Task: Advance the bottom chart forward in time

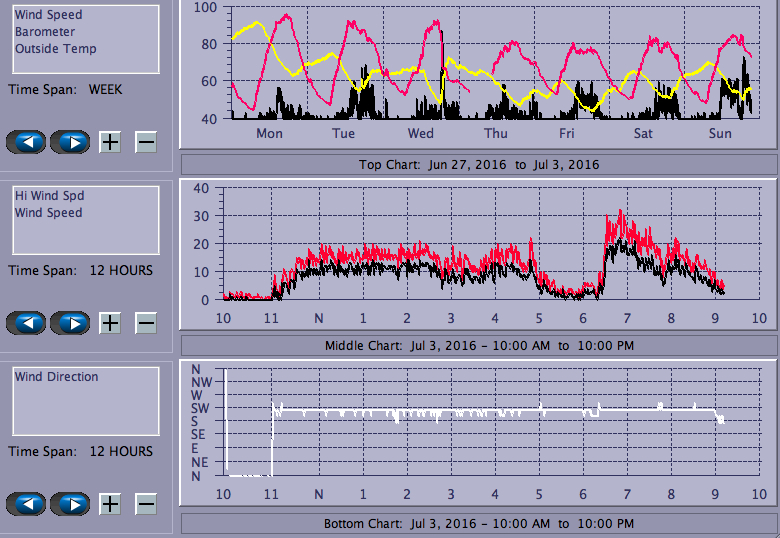Action: point(70,504)
